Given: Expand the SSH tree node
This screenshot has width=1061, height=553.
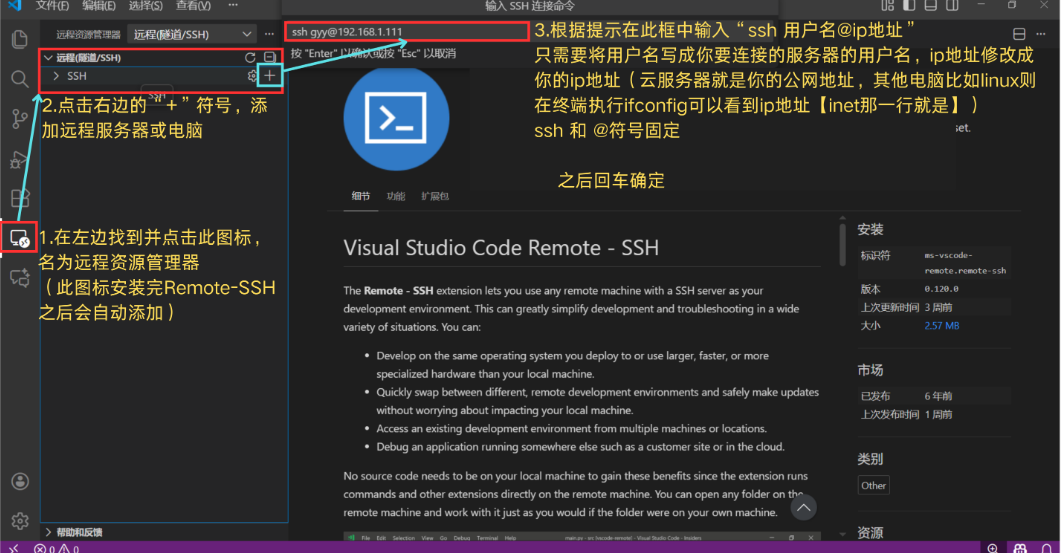Looking at the screenshot, I should pos(56,76).
